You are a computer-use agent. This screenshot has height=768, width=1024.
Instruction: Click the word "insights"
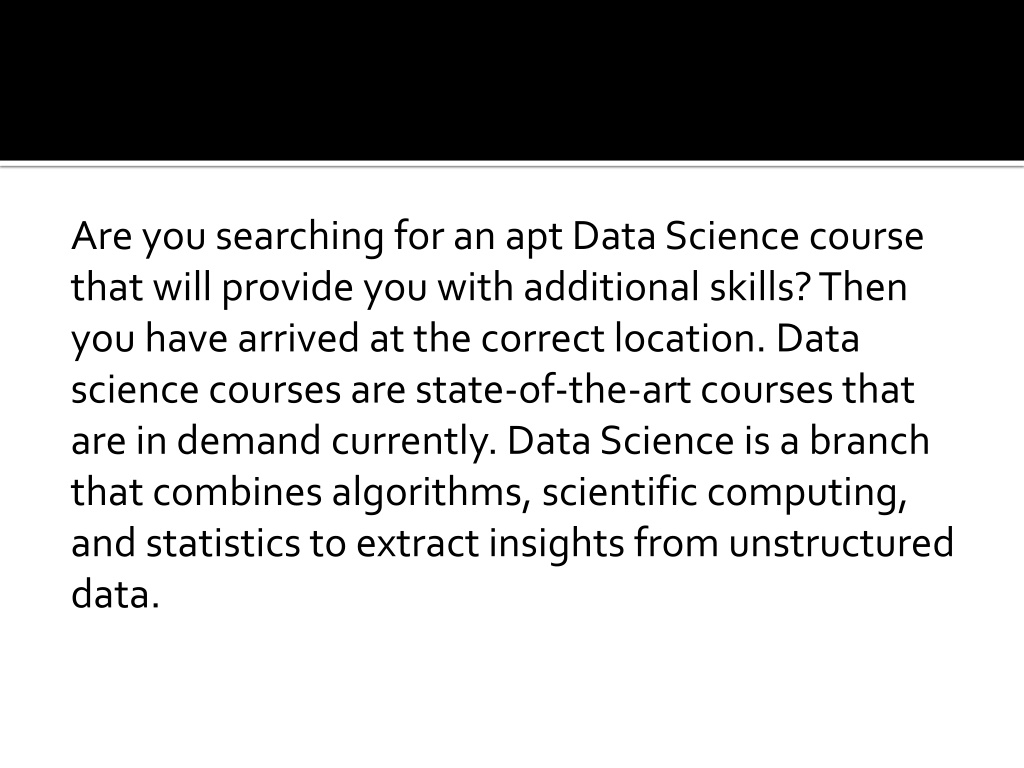[x=556, y=545]
